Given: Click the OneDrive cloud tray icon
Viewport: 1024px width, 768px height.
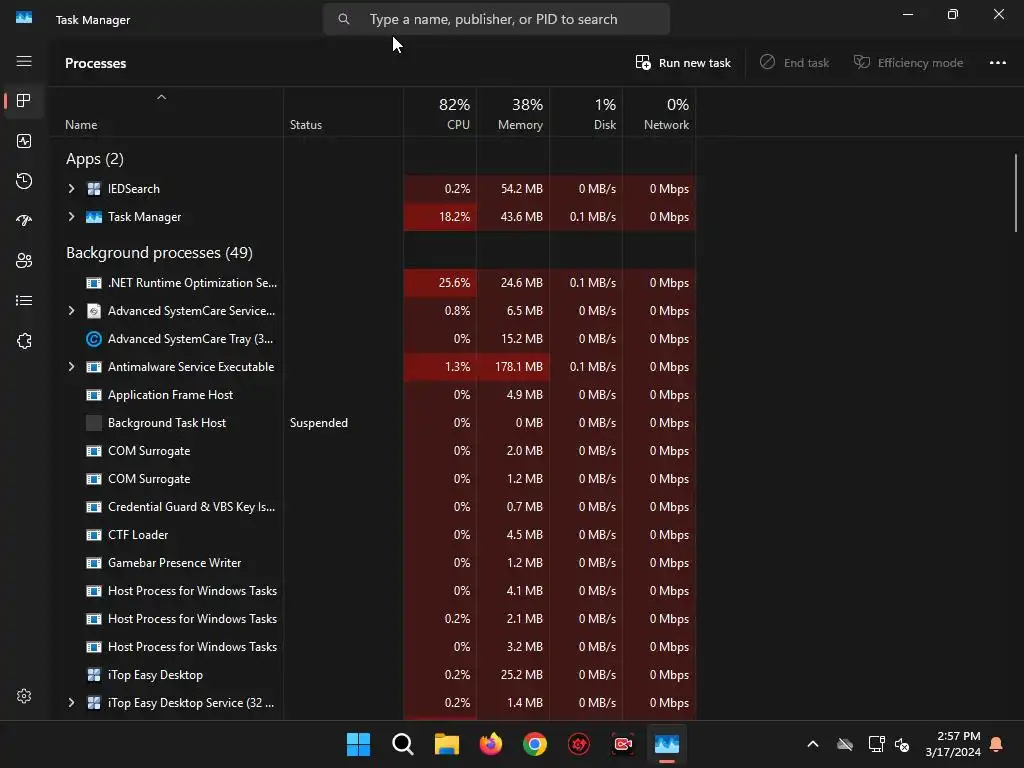Looking at the screenshot, I should (844, 744).
